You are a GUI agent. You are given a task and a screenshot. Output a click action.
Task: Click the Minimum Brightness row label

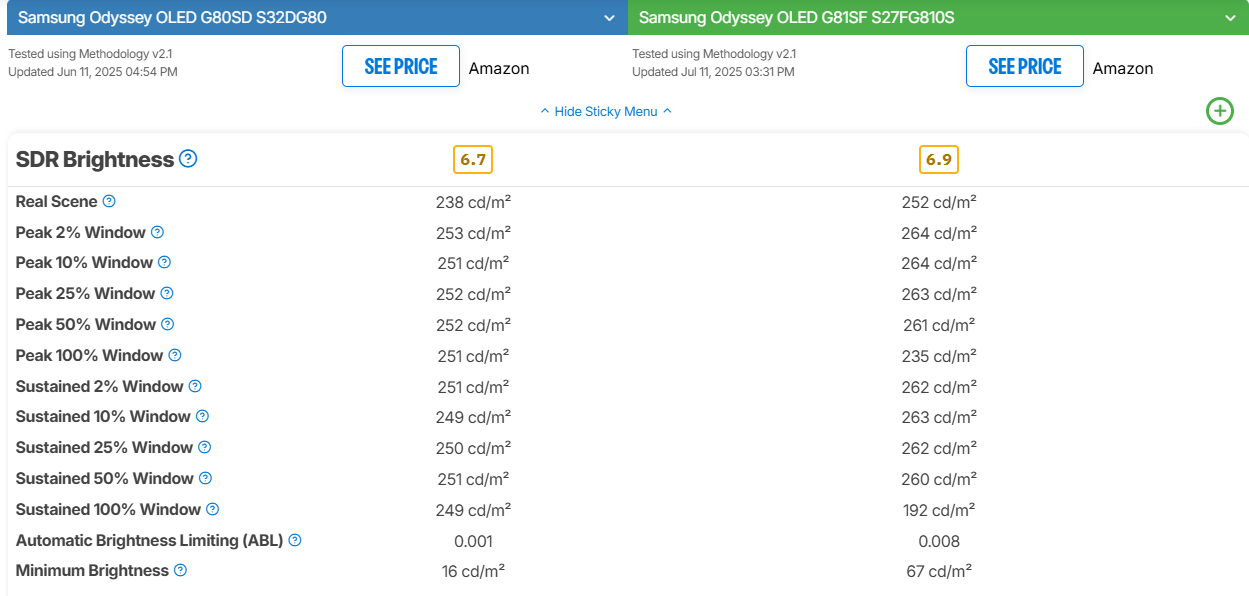pos(92,570)
